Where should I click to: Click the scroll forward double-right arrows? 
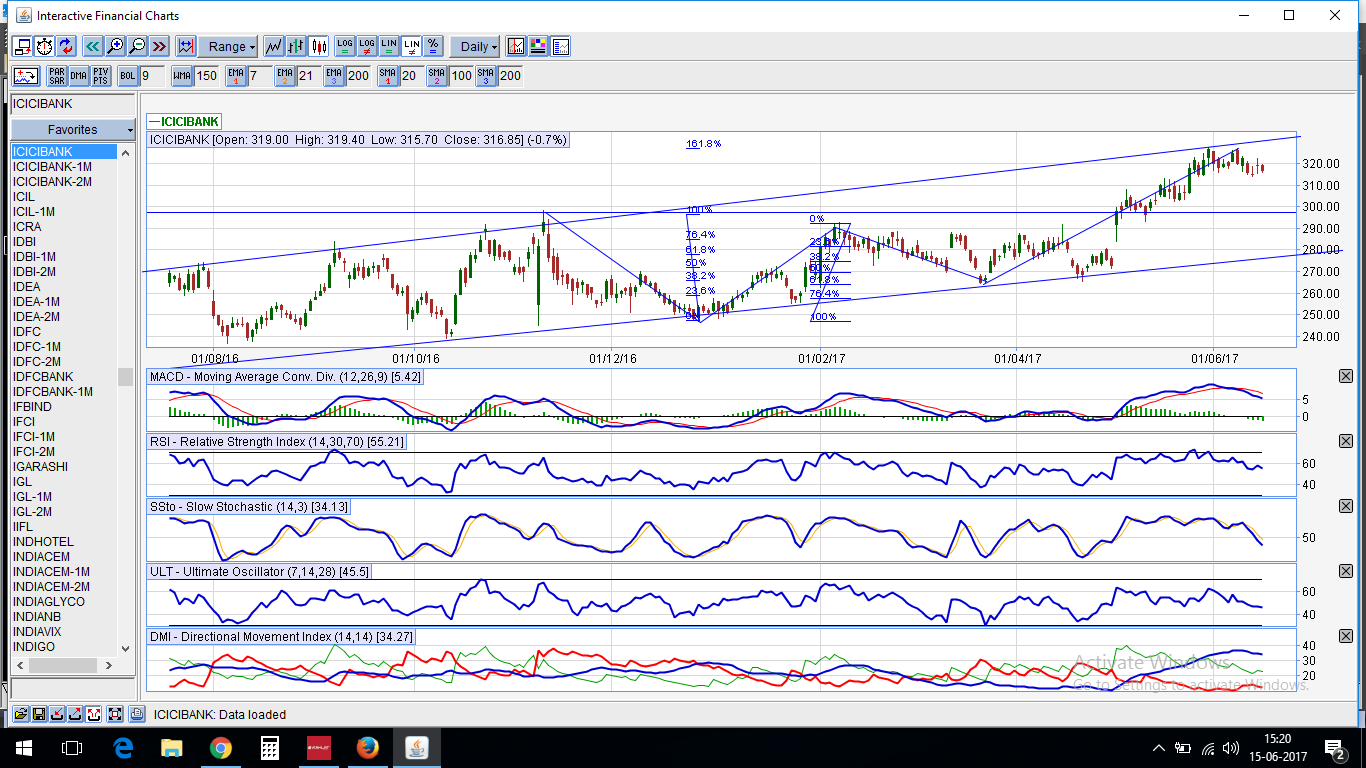(159, 46)
